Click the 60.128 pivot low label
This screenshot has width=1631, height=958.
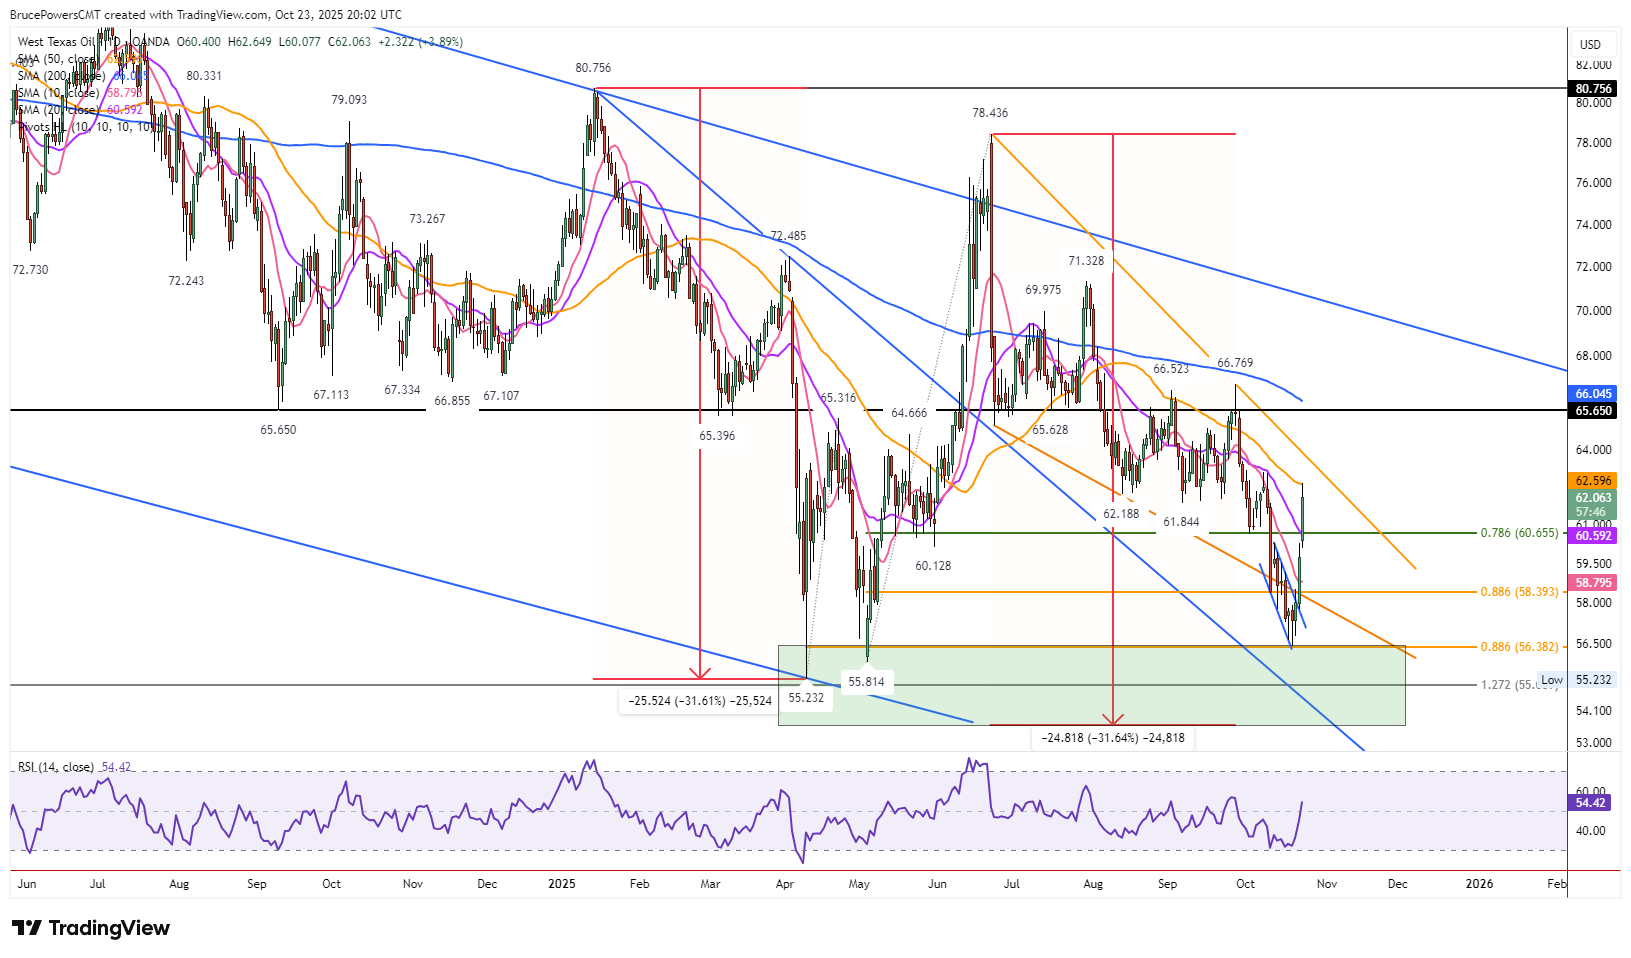click(933, 566)
